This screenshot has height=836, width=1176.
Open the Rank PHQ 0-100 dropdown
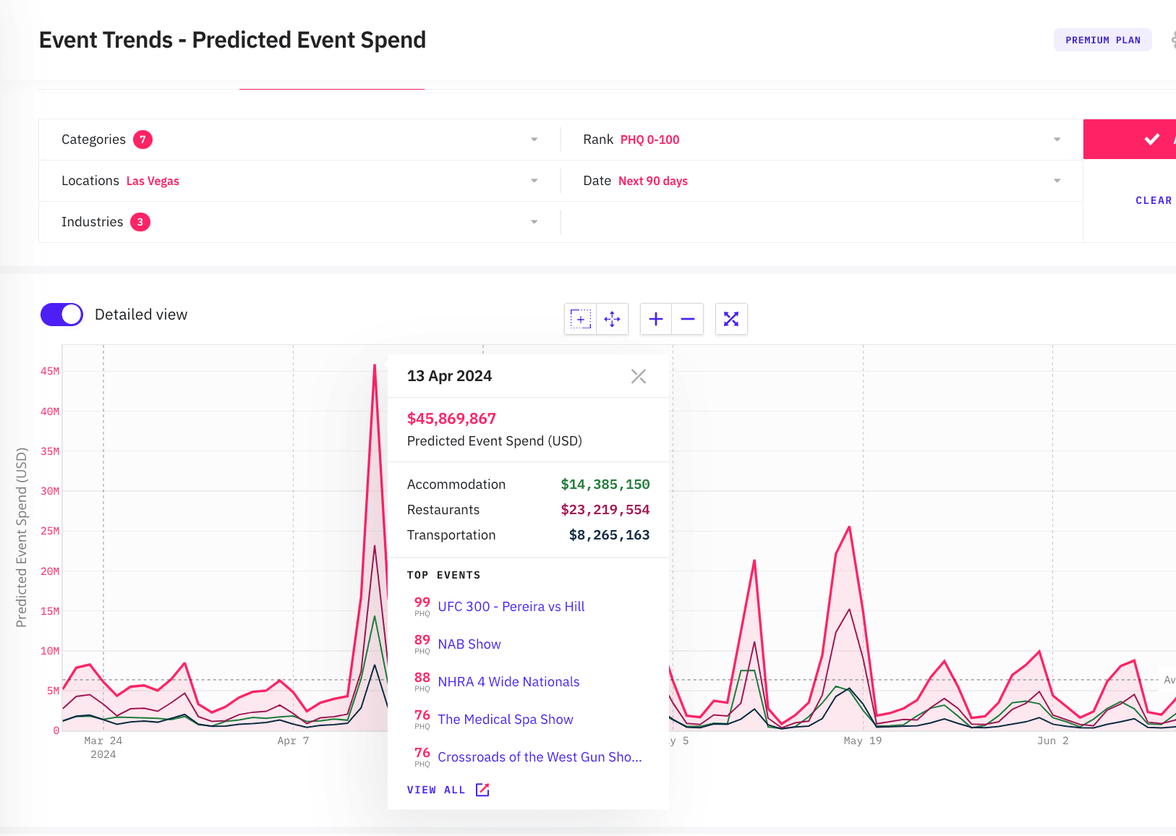[x=1057, y=139]
